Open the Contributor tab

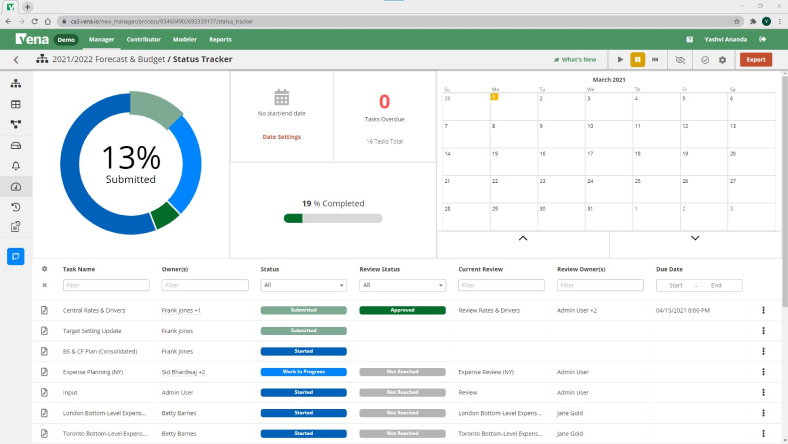coord(144,39)
